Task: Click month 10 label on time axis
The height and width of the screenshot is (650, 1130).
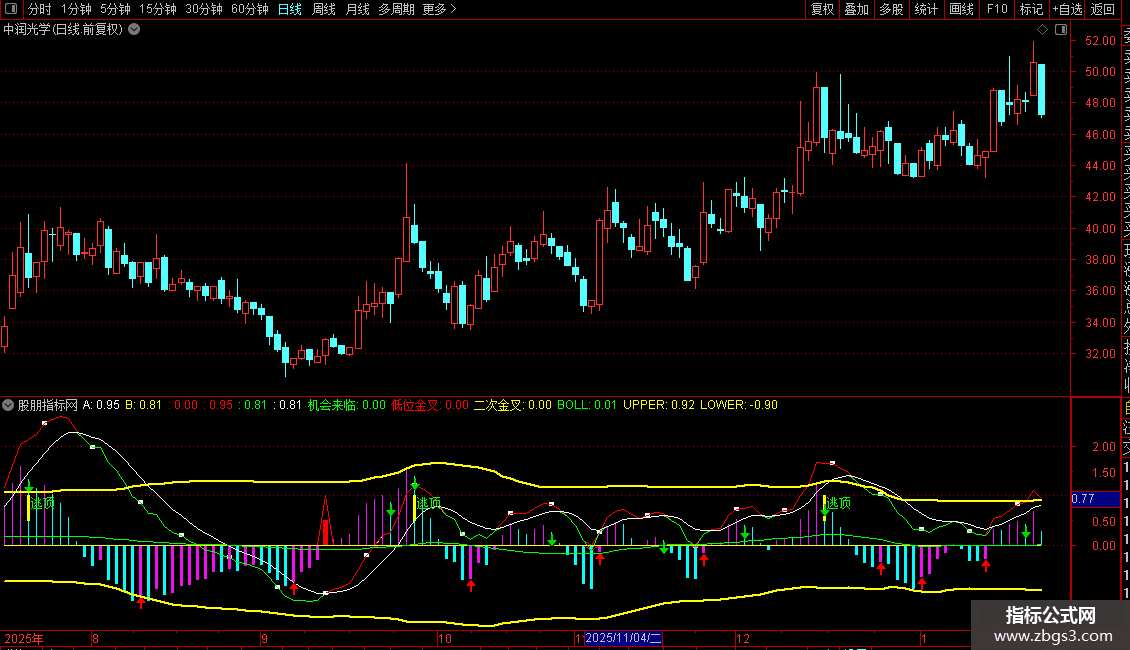Action: pos(445,638)
